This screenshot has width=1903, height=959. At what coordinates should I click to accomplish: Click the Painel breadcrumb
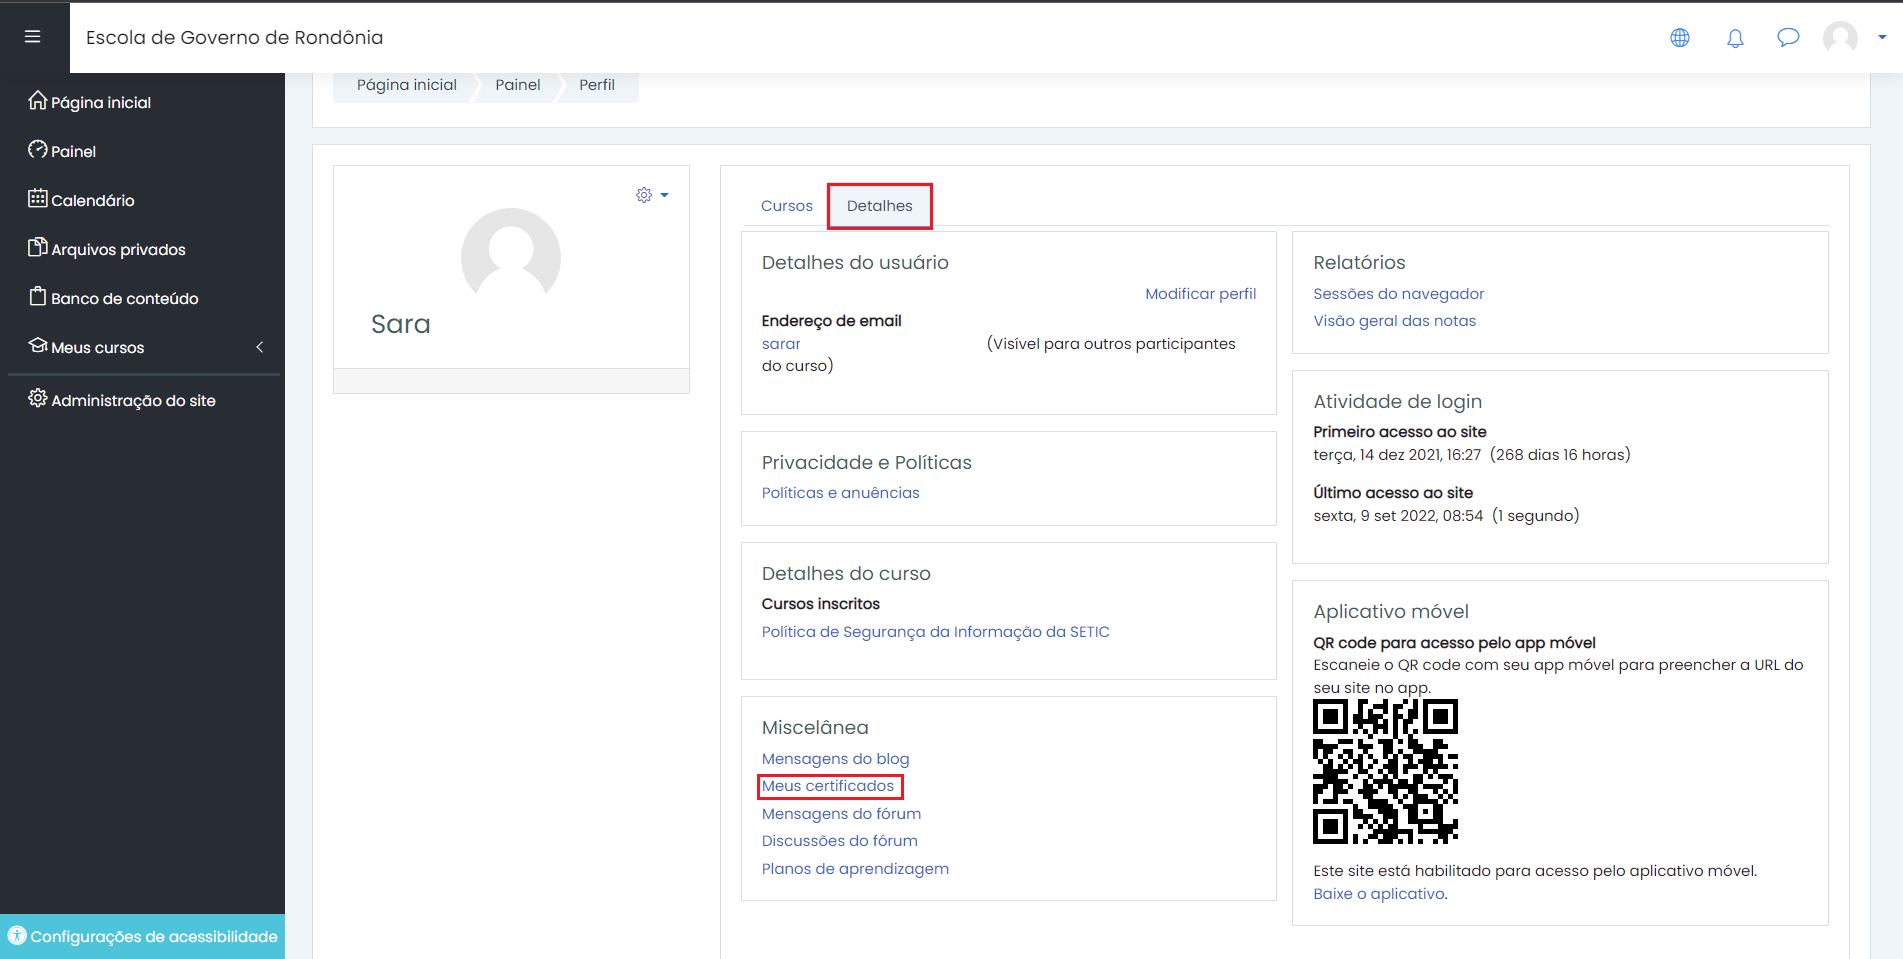pyautogui.click(x=518, y=85)
